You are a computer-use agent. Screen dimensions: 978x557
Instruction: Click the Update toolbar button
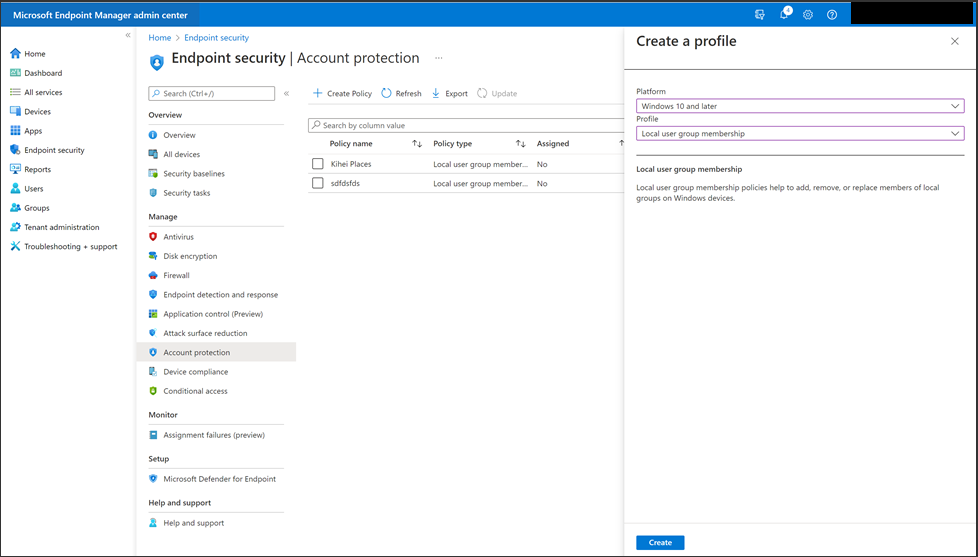click(497, 94)
